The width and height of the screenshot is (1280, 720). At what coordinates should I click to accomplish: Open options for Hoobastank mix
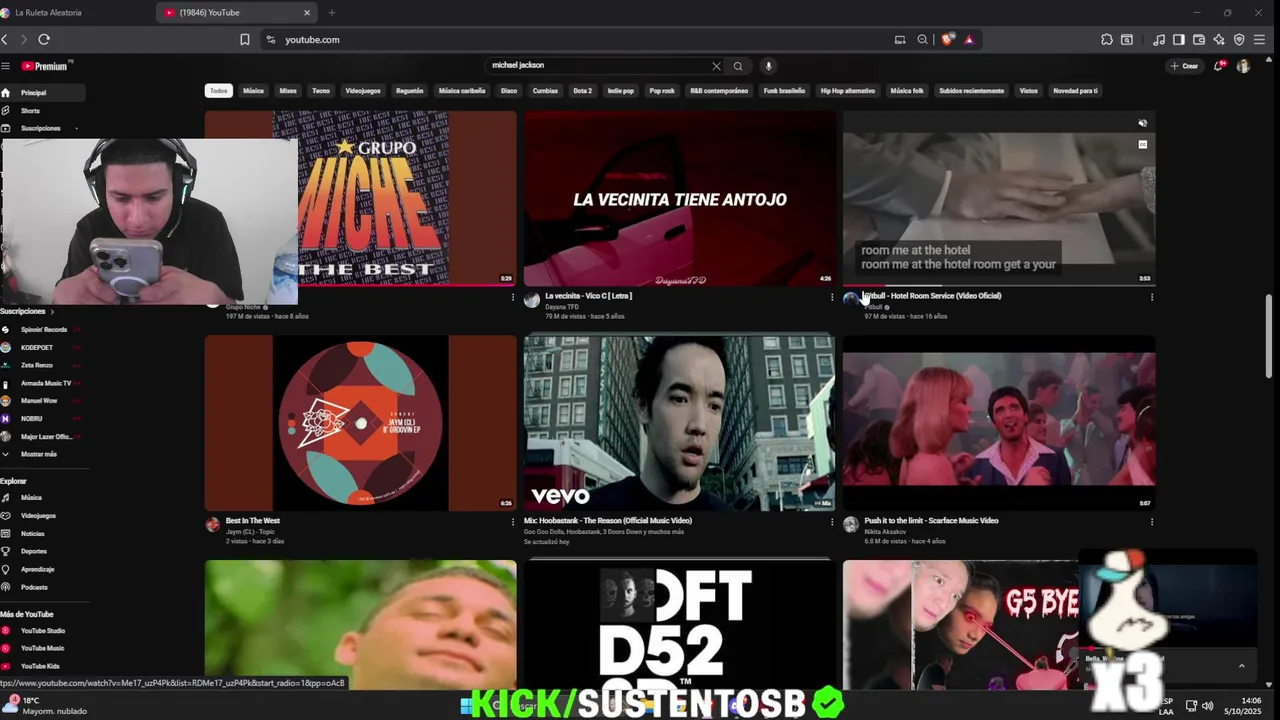click(x=832, y=522)
